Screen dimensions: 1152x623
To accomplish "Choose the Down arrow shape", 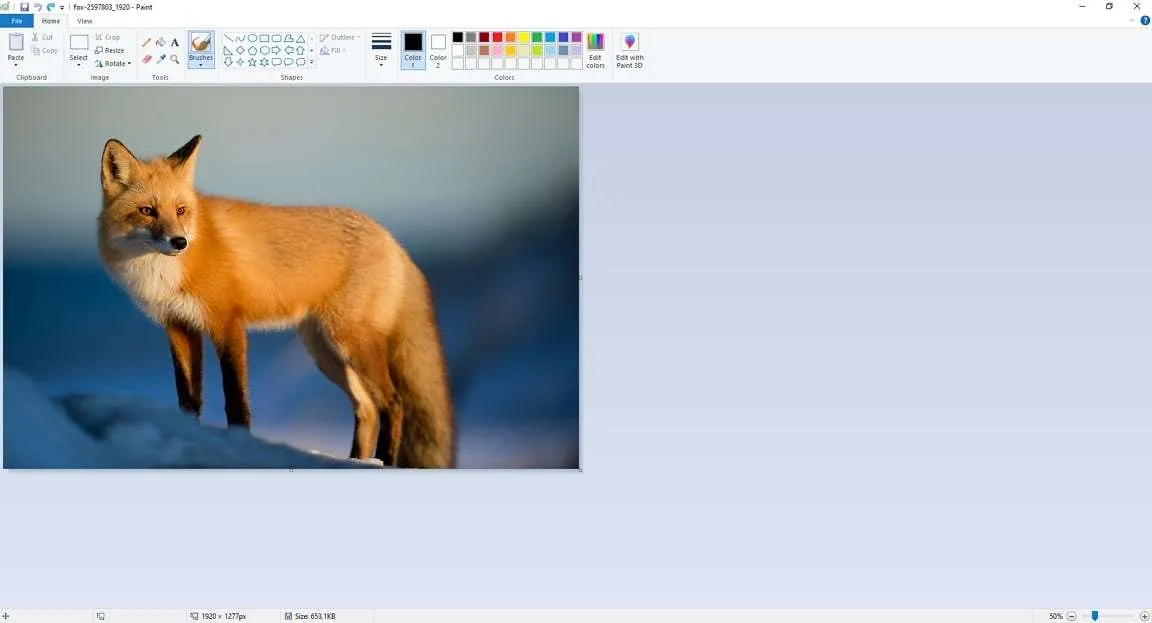I will tap(228, 62).
